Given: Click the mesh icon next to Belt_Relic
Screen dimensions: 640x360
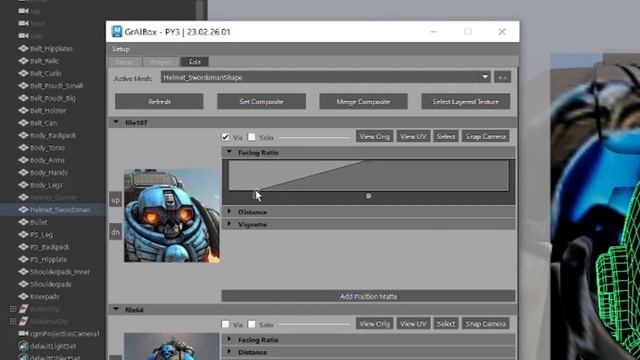Looking at the screenshot, I should point(23,61).
